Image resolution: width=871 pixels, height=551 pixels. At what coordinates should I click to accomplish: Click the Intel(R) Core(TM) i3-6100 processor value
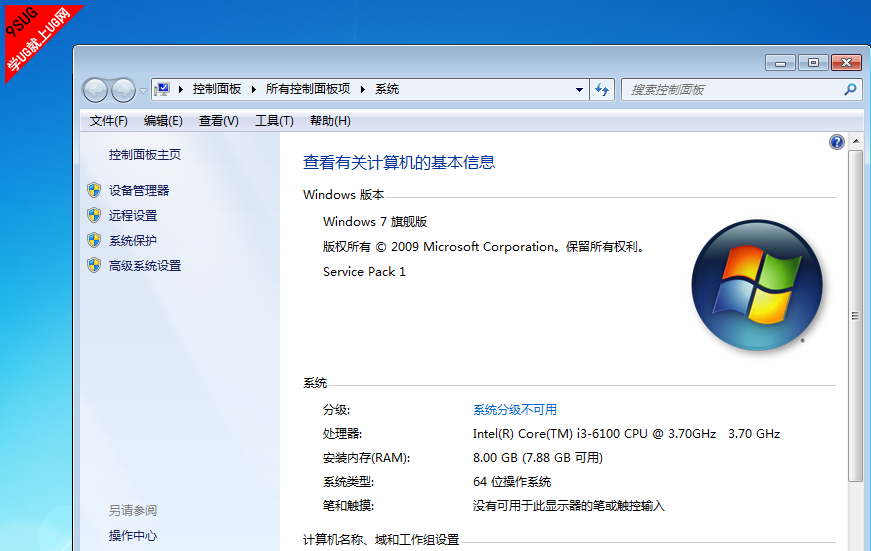(x=627, y=434)
